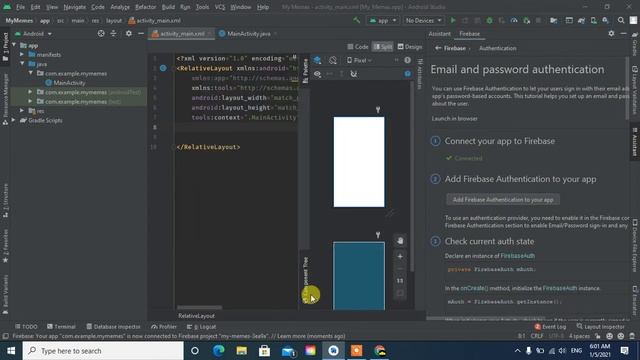Switch to MainActivity.java editor tab
The image size is (640, 360).
[248, 33]
